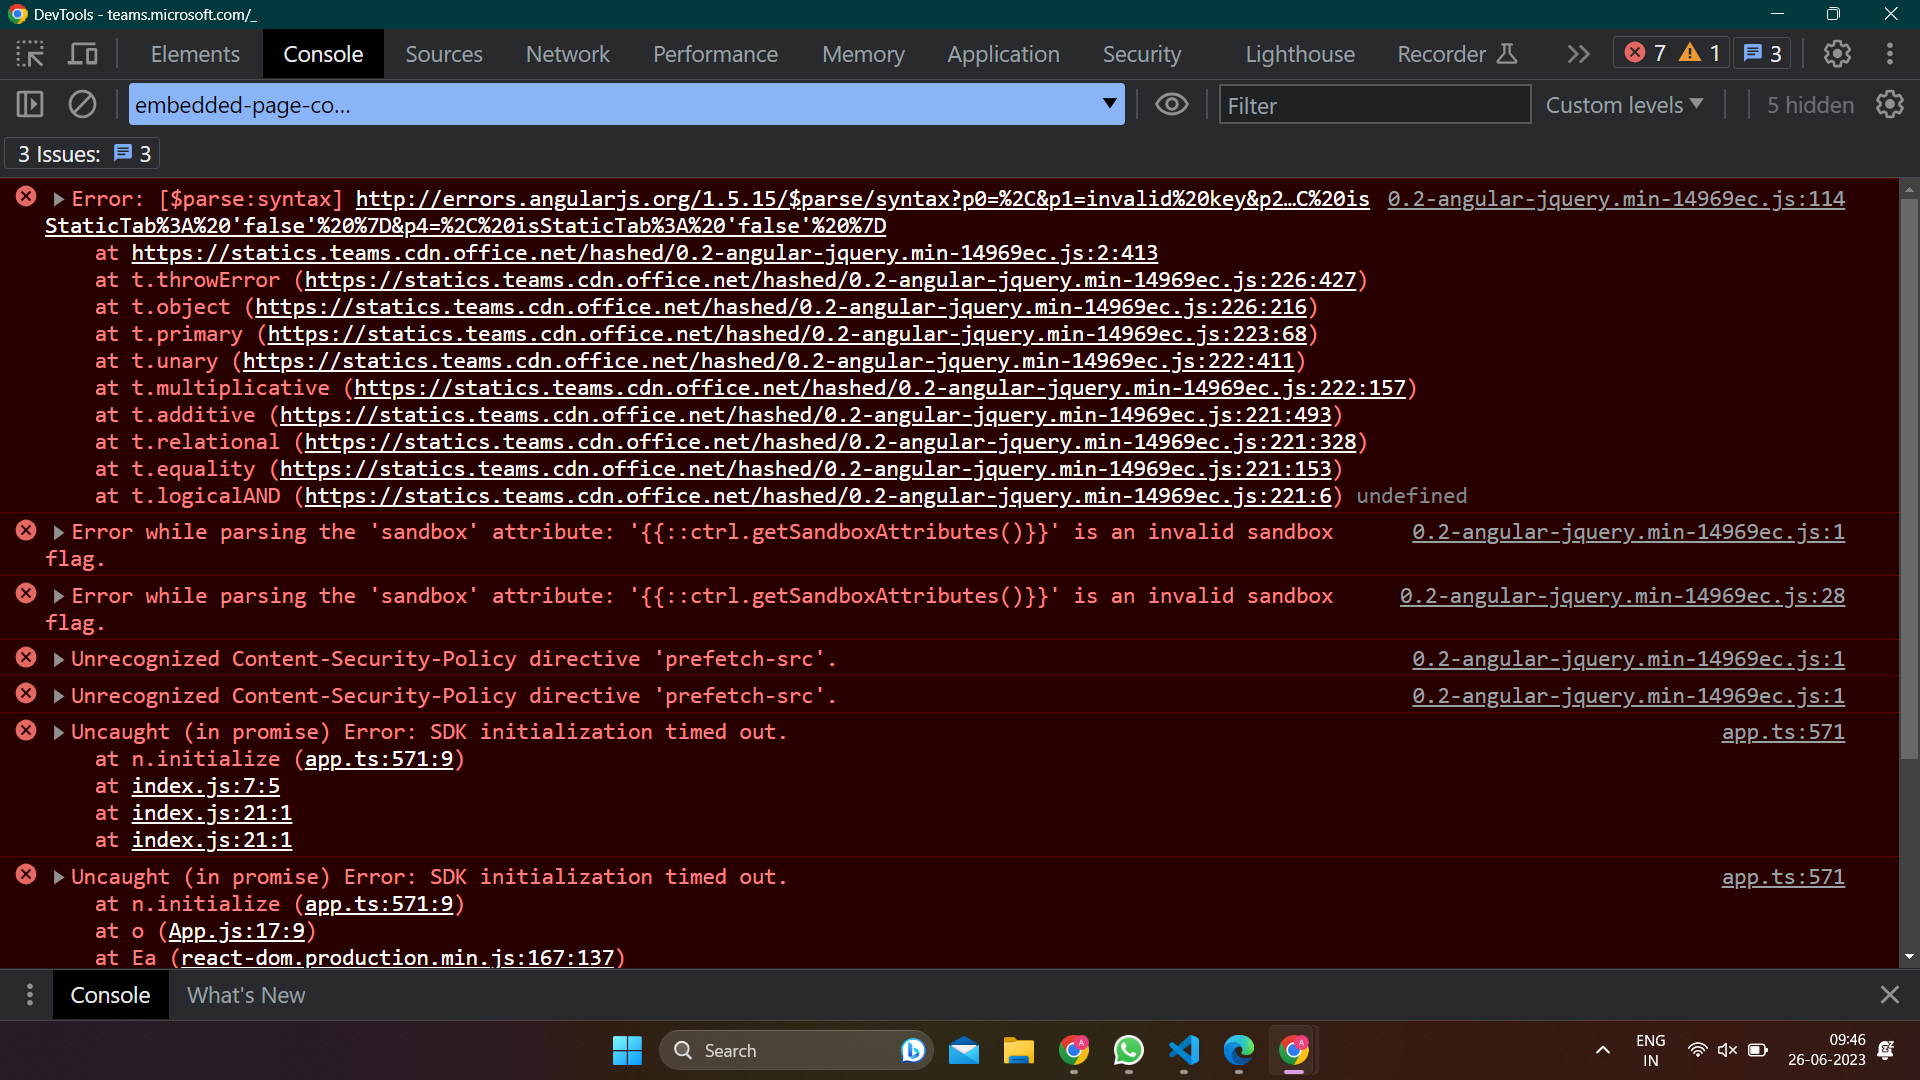
Task: Expand the first SDK initialization timed out error
Action: (x=58, y=732)
